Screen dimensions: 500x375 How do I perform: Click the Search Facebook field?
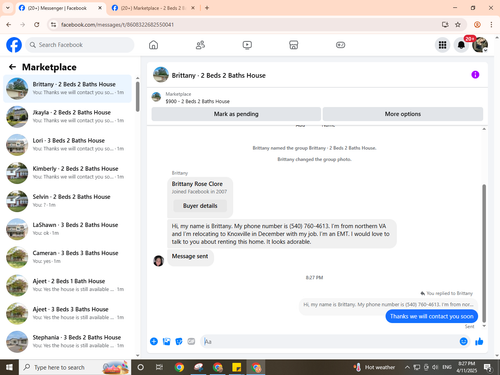pos(80,45)
